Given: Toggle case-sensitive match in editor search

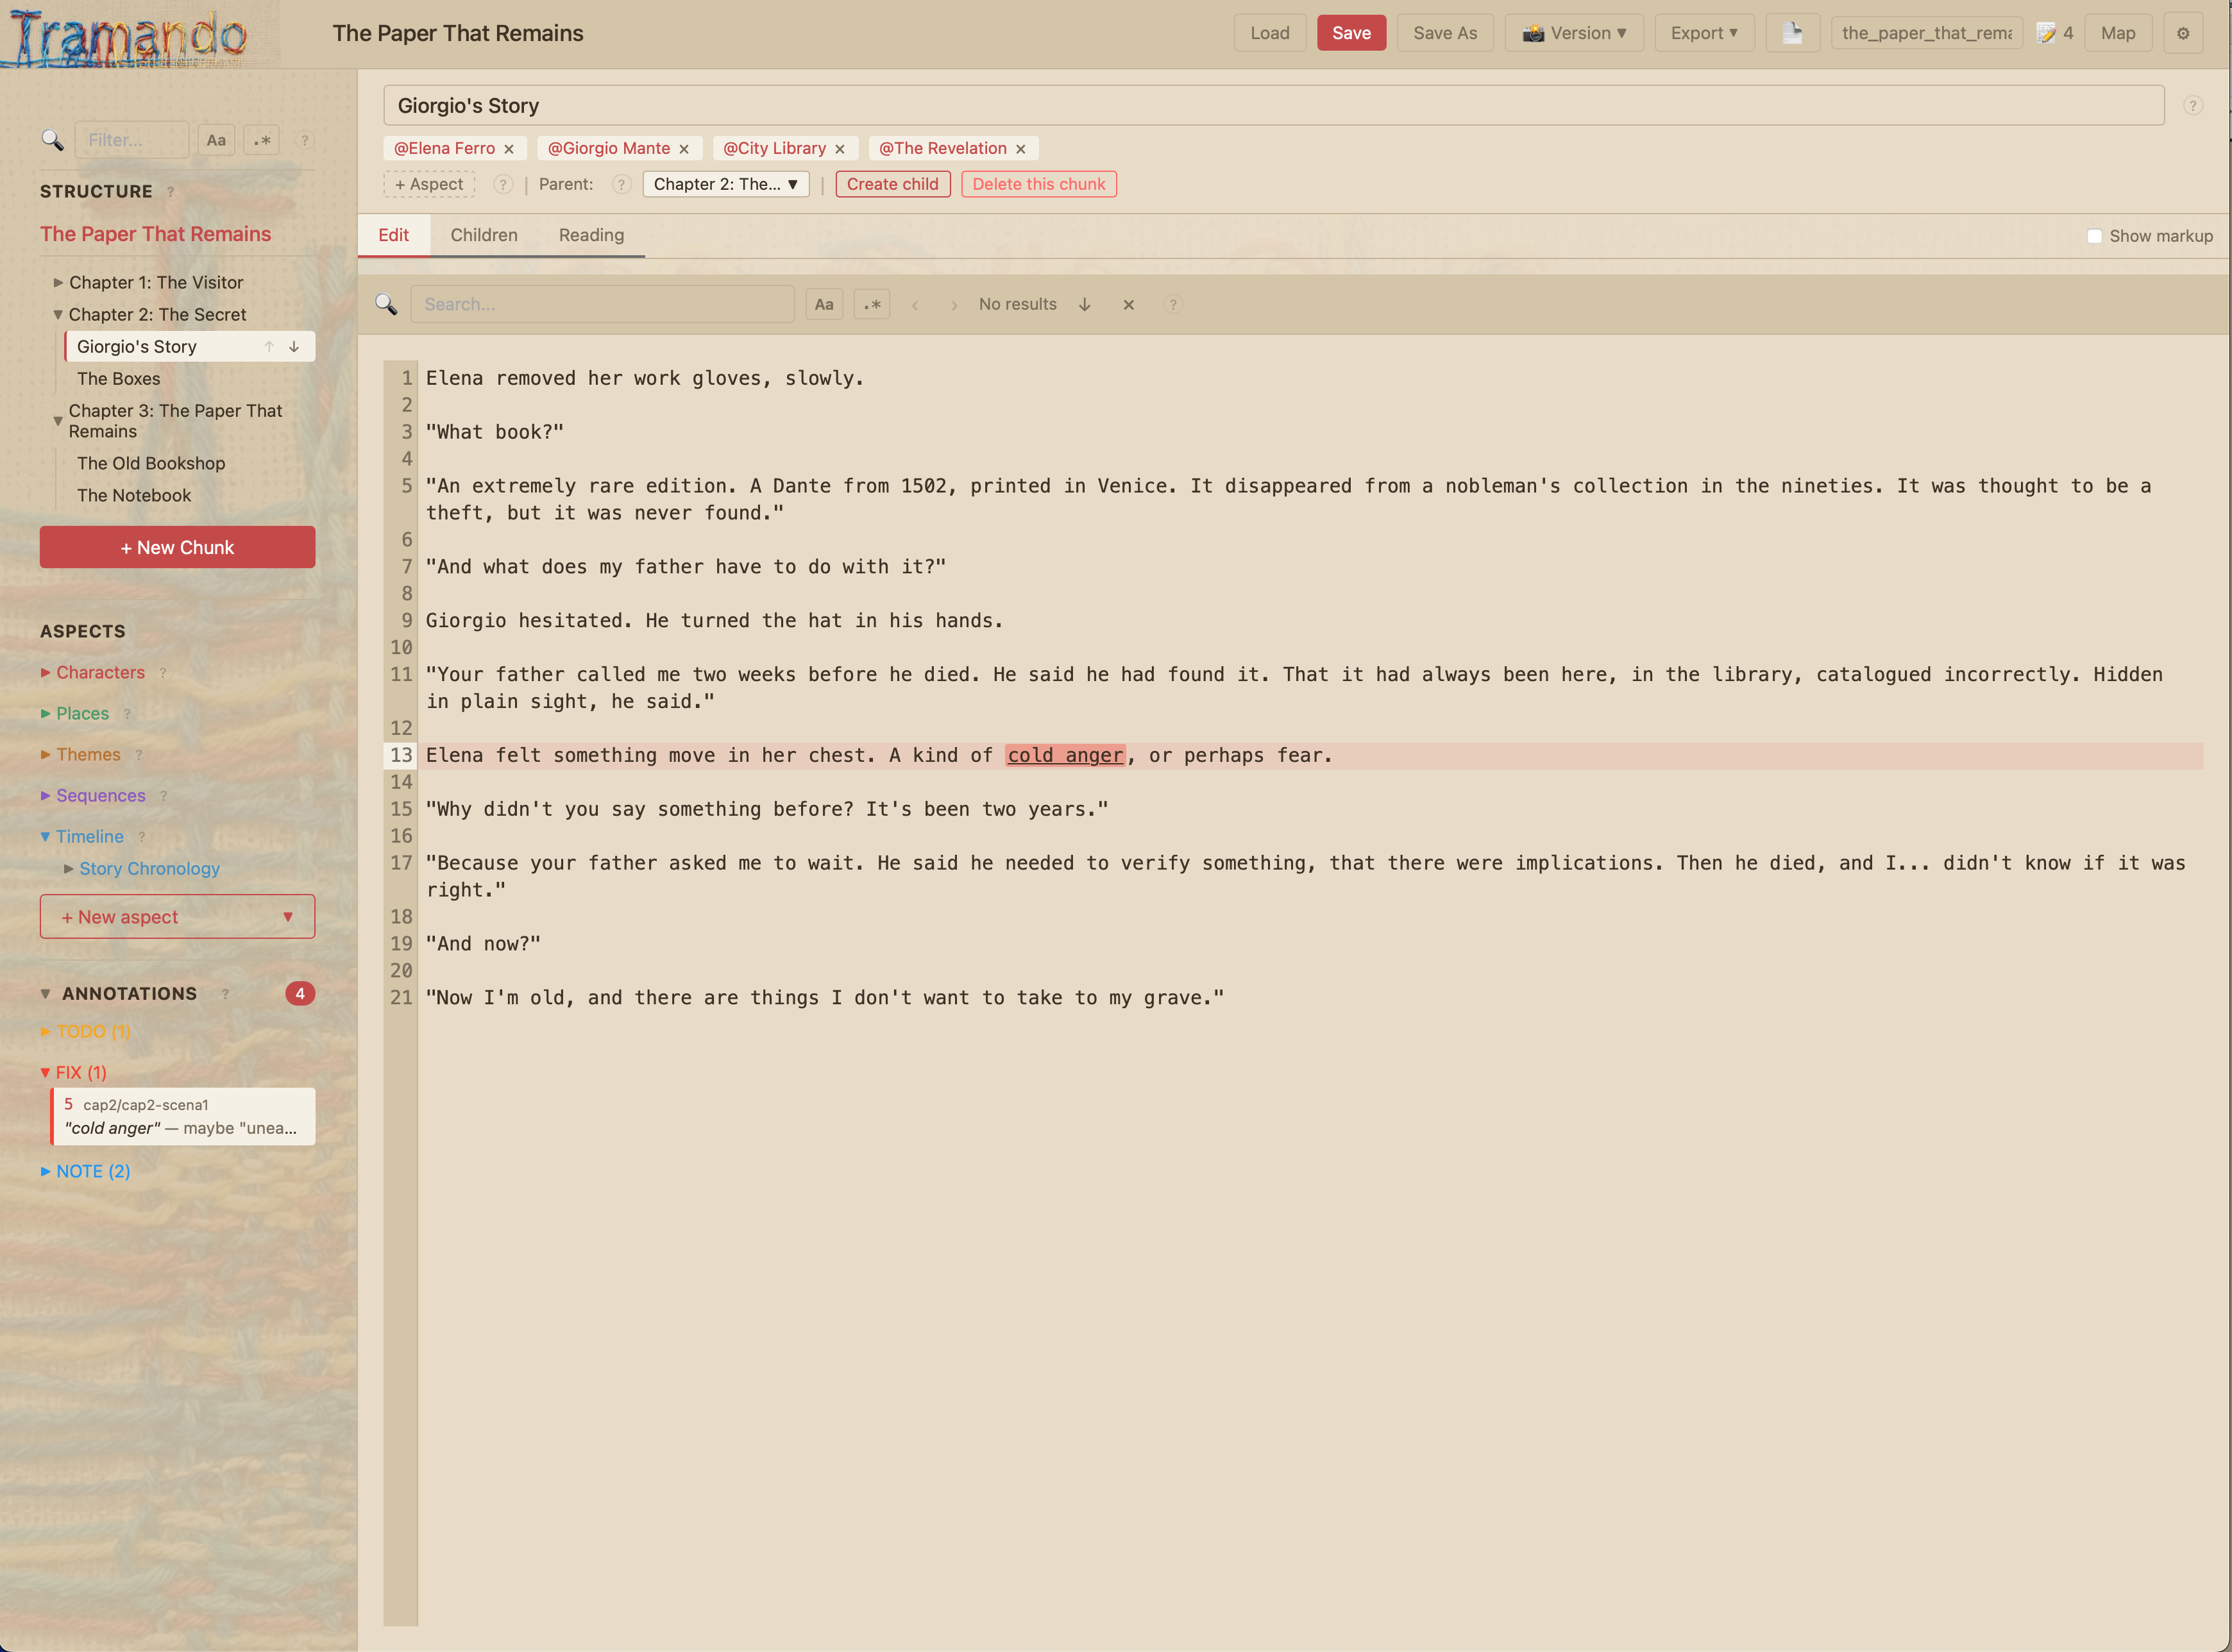Looking at the screenshot, I should [824, 305].
